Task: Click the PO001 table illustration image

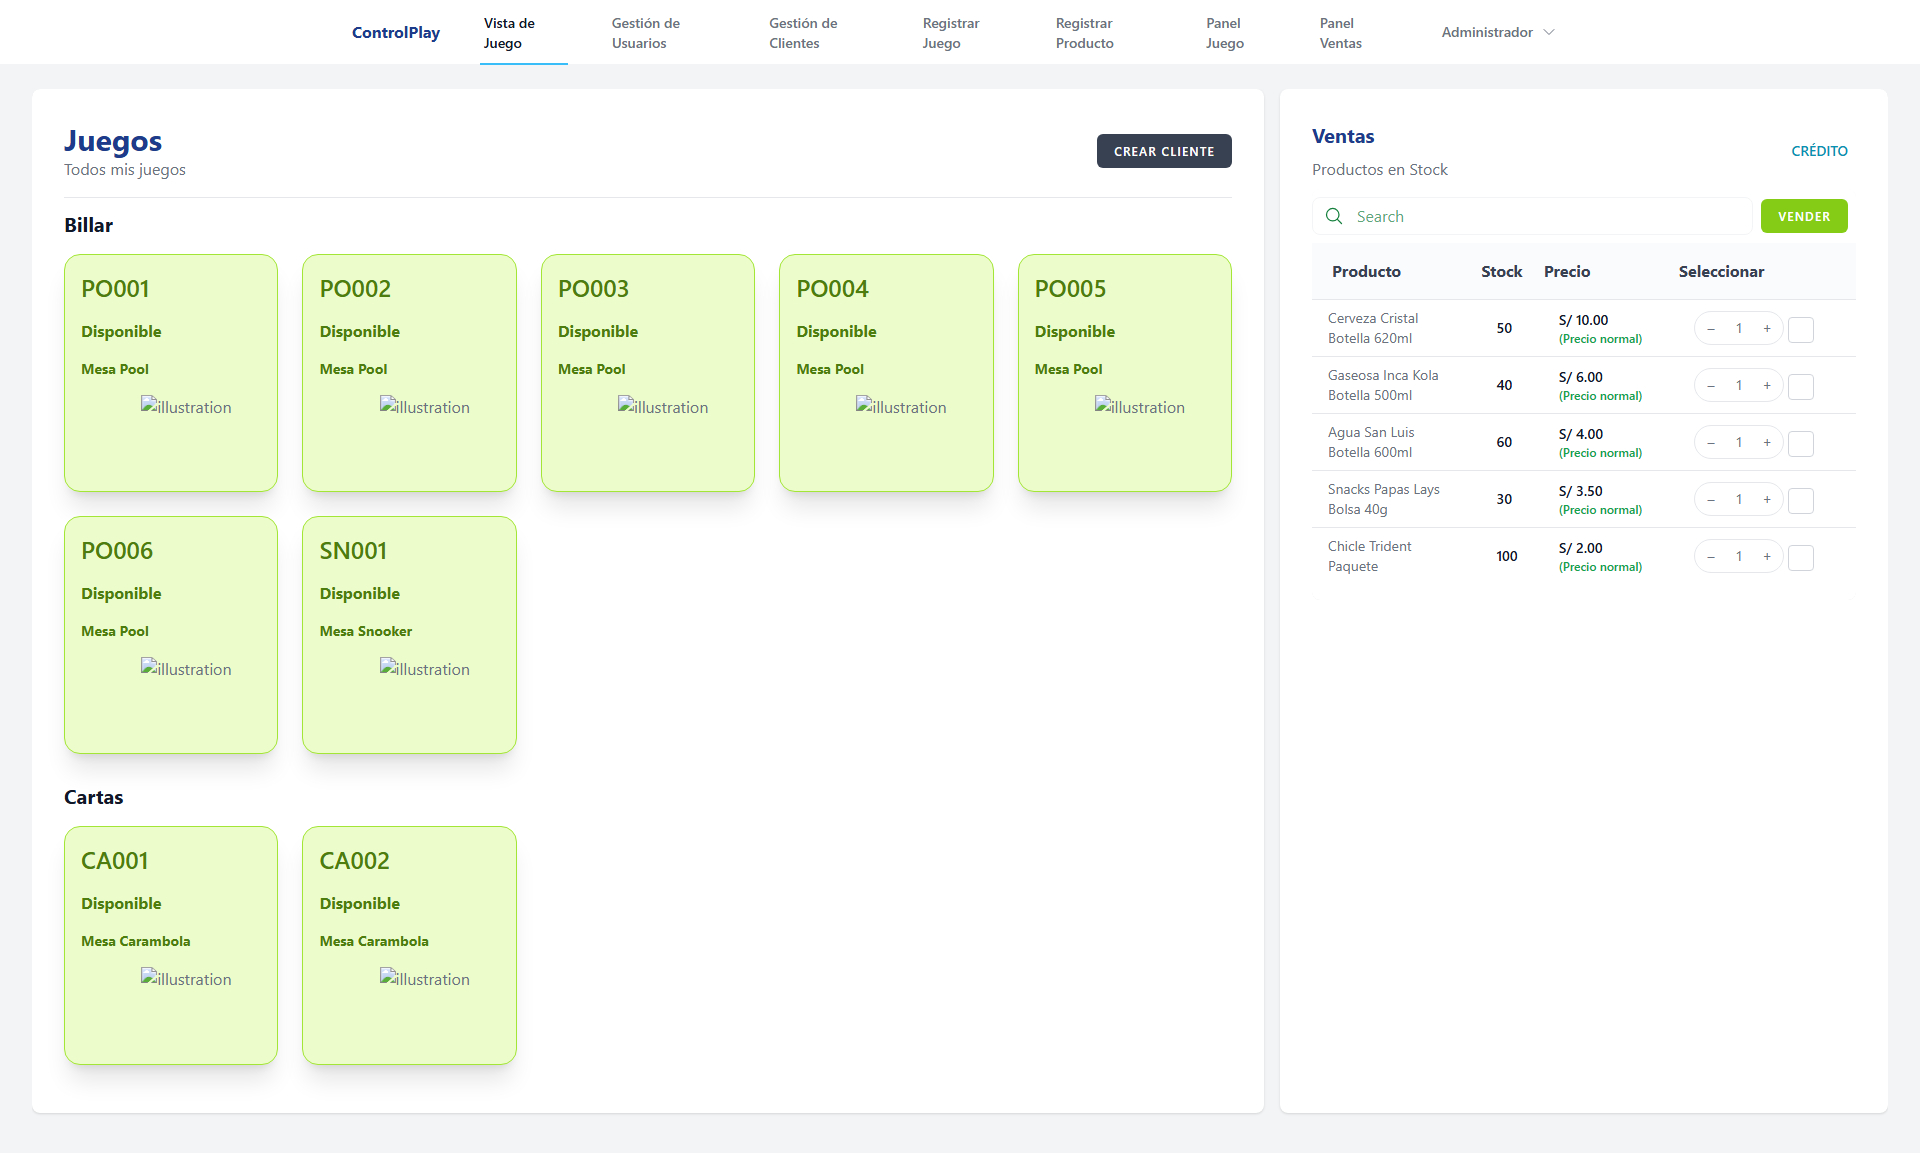Action: coord(186,407)
